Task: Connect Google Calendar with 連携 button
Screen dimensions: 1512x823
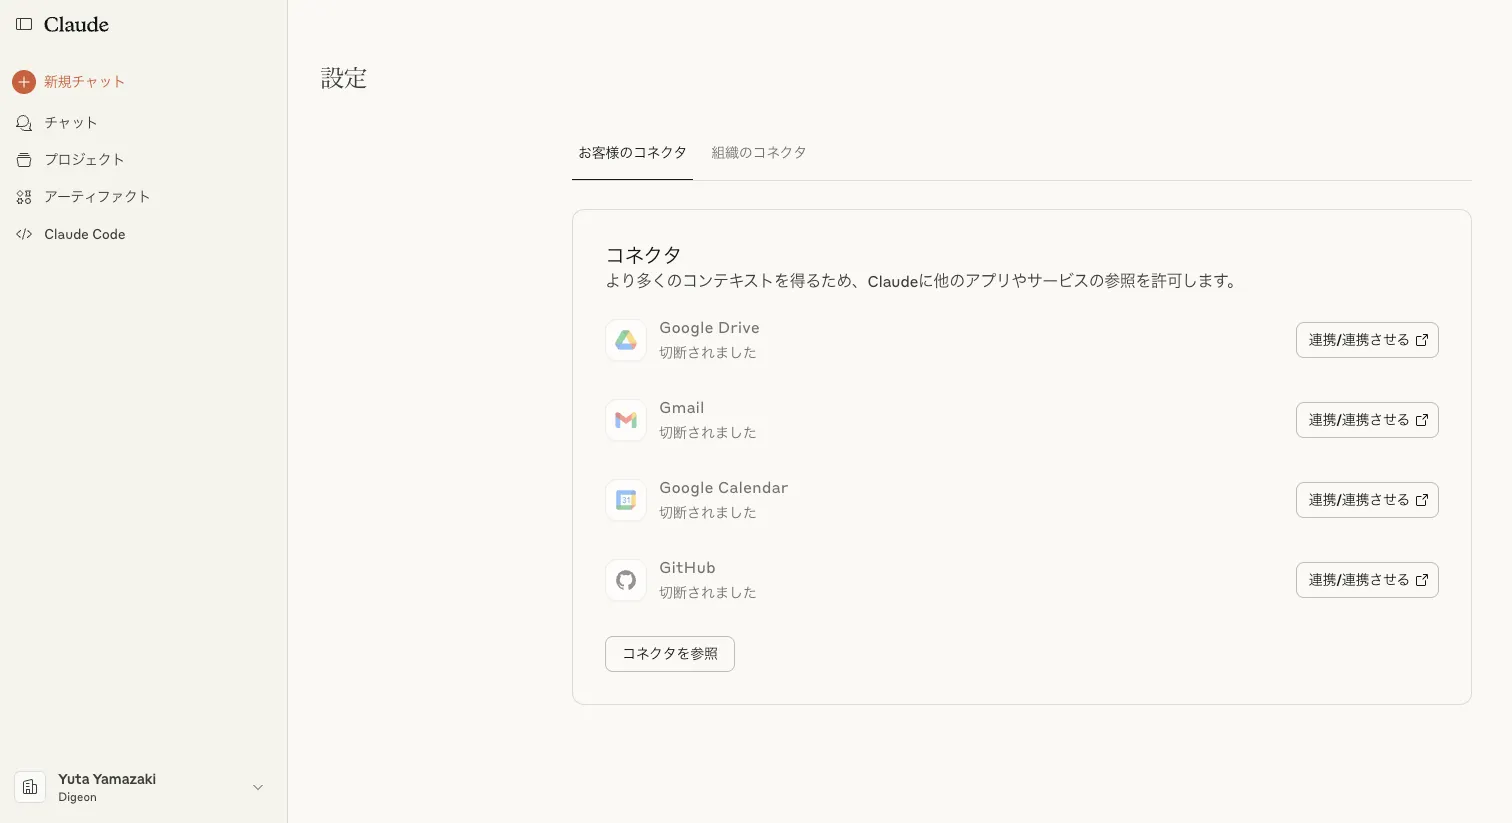Action: 1367,500
